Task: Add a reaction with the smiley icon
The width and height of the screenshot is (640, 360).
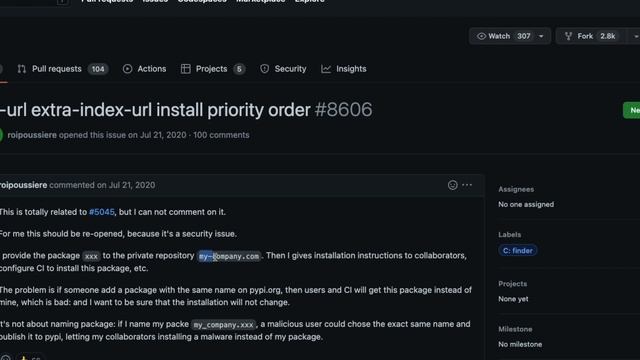Action: click(x=453, y=185)
